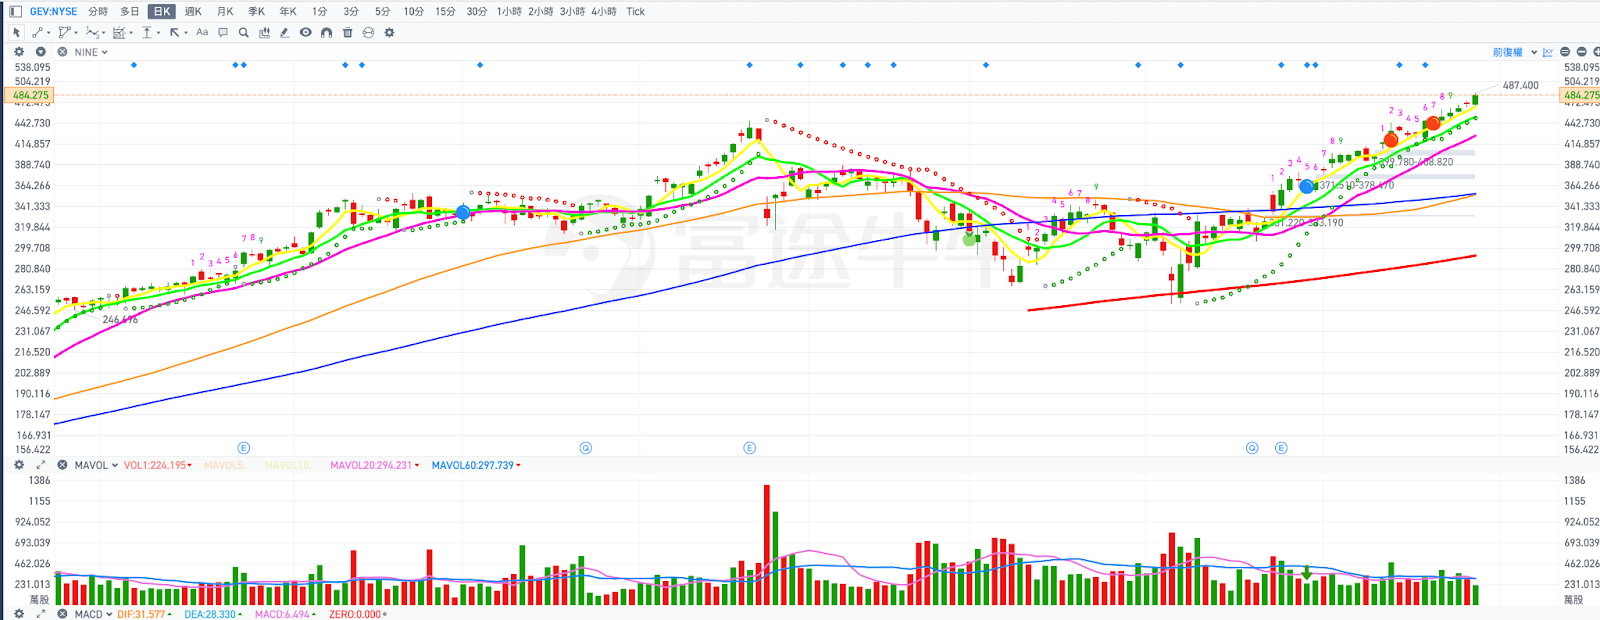
Task: Add text annotation with Aa tool
Action: pos(202,32)
